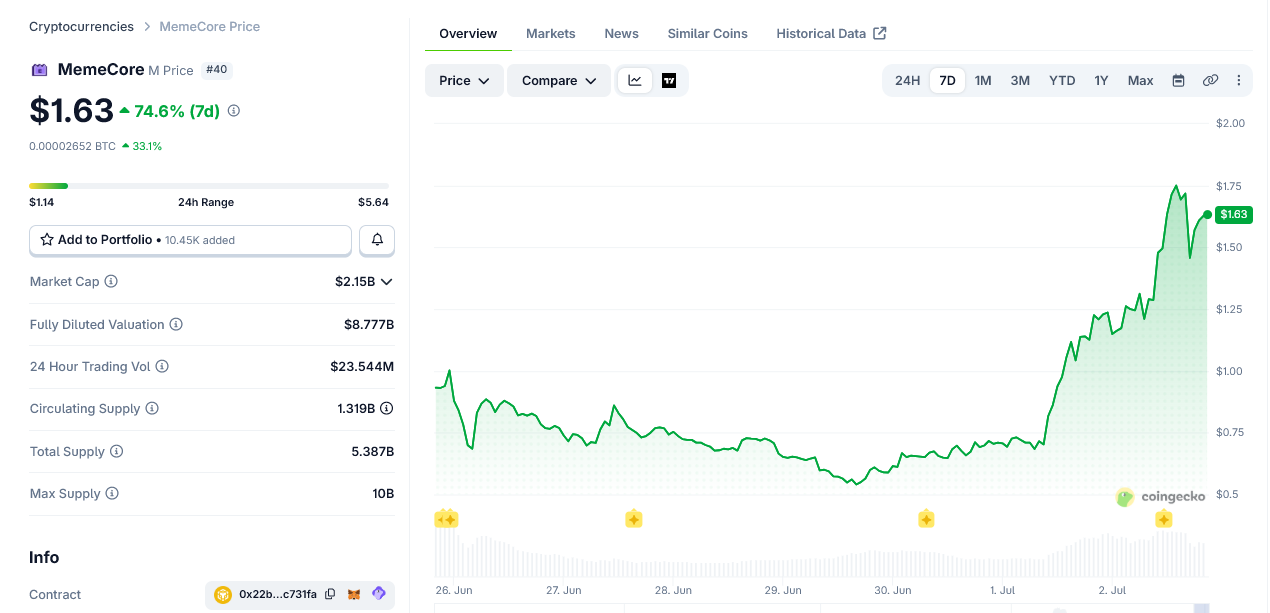Viewport: 1270px width, 613px height.
Task: Click the MetaMask fox icon
Action: coord(354,594)
